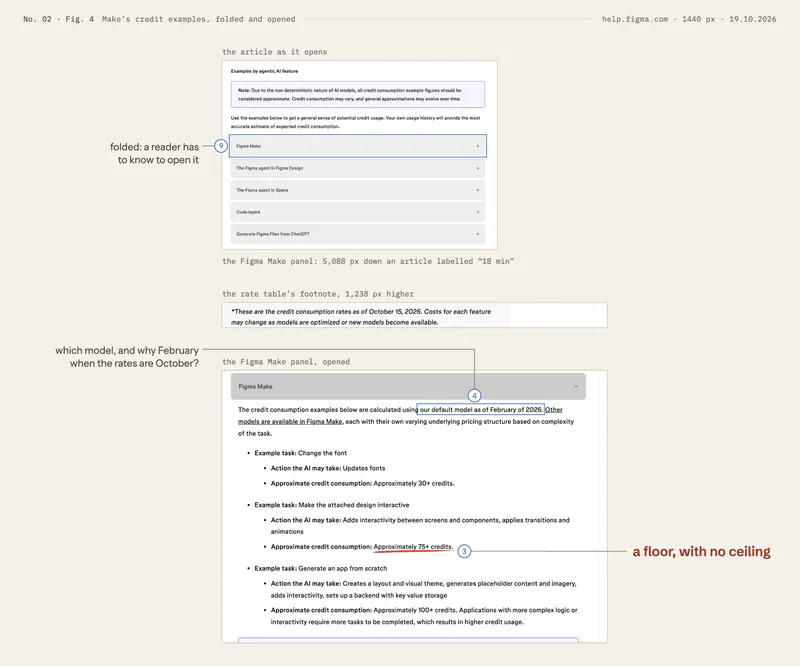Click the caption 'the Figma Make panel, opened'

(286, 361)
